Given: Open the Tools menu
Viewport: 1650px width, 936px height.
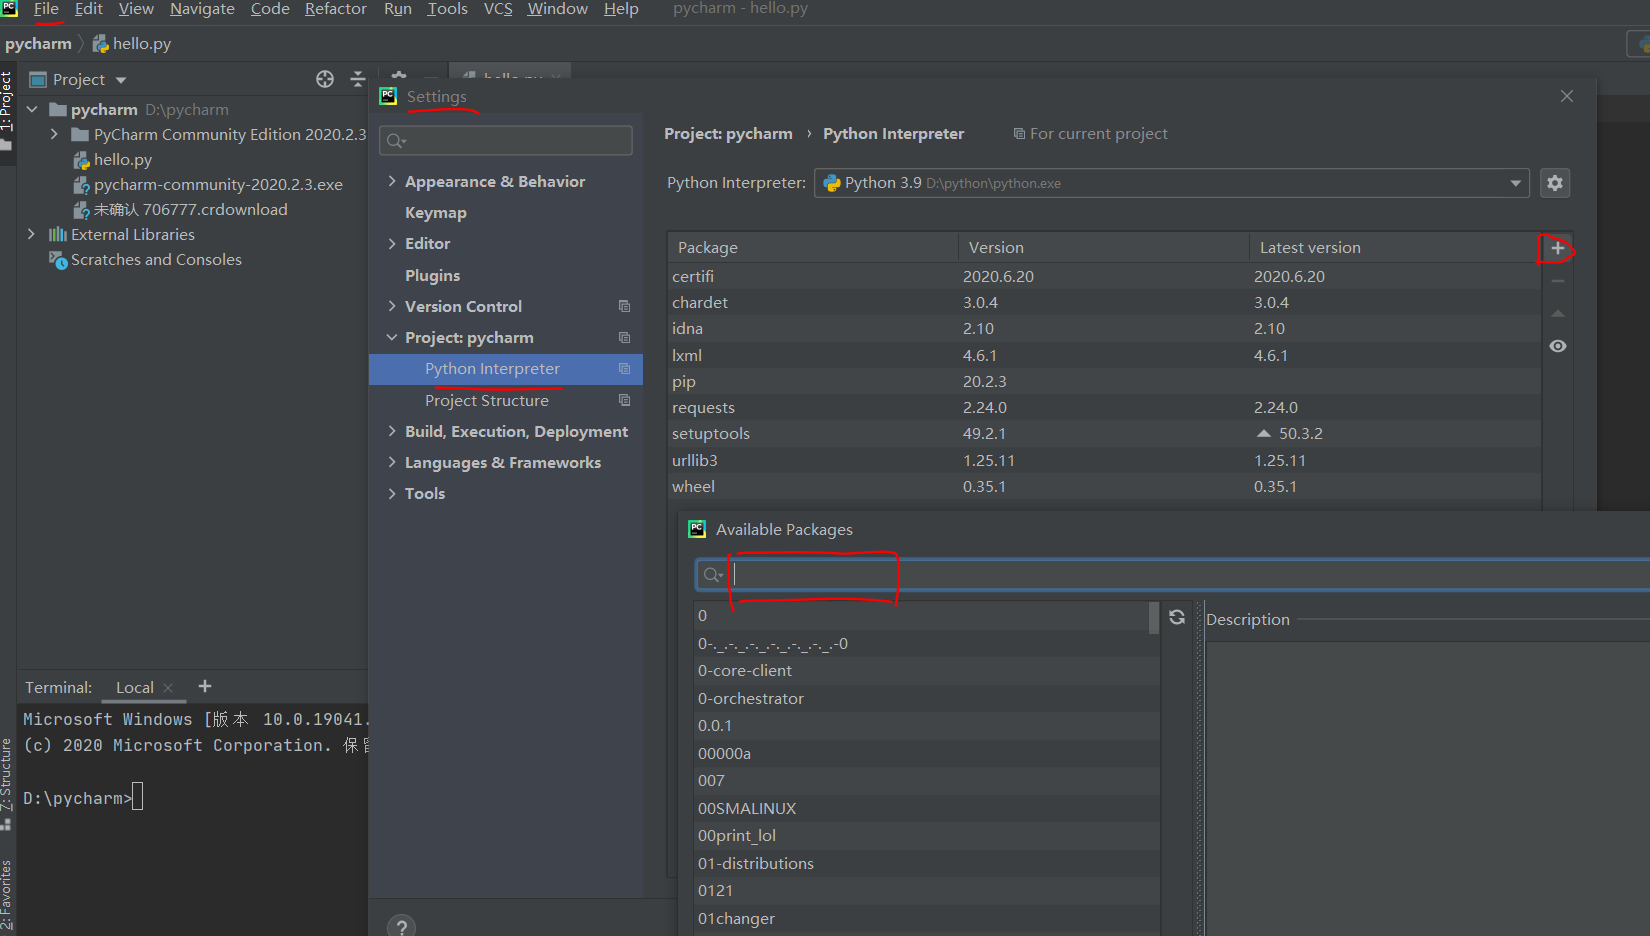Looking at the screenshot, I should pyautogui.click(x=447, y=9).
